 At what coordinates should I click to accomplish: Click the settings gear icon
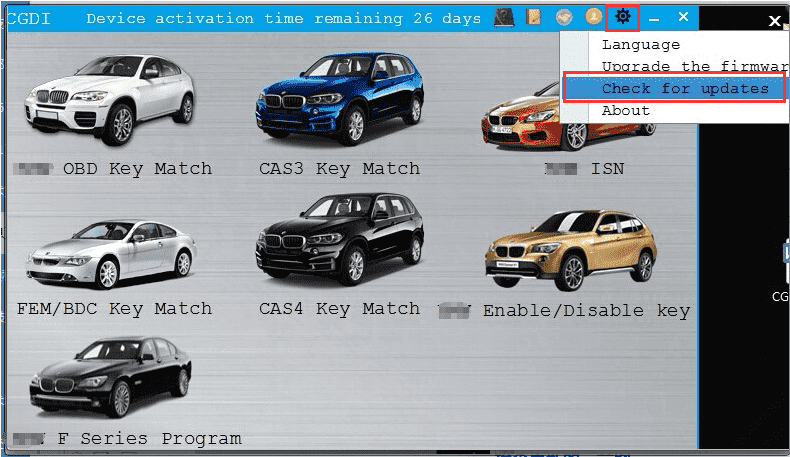click(x=623, y=17)
